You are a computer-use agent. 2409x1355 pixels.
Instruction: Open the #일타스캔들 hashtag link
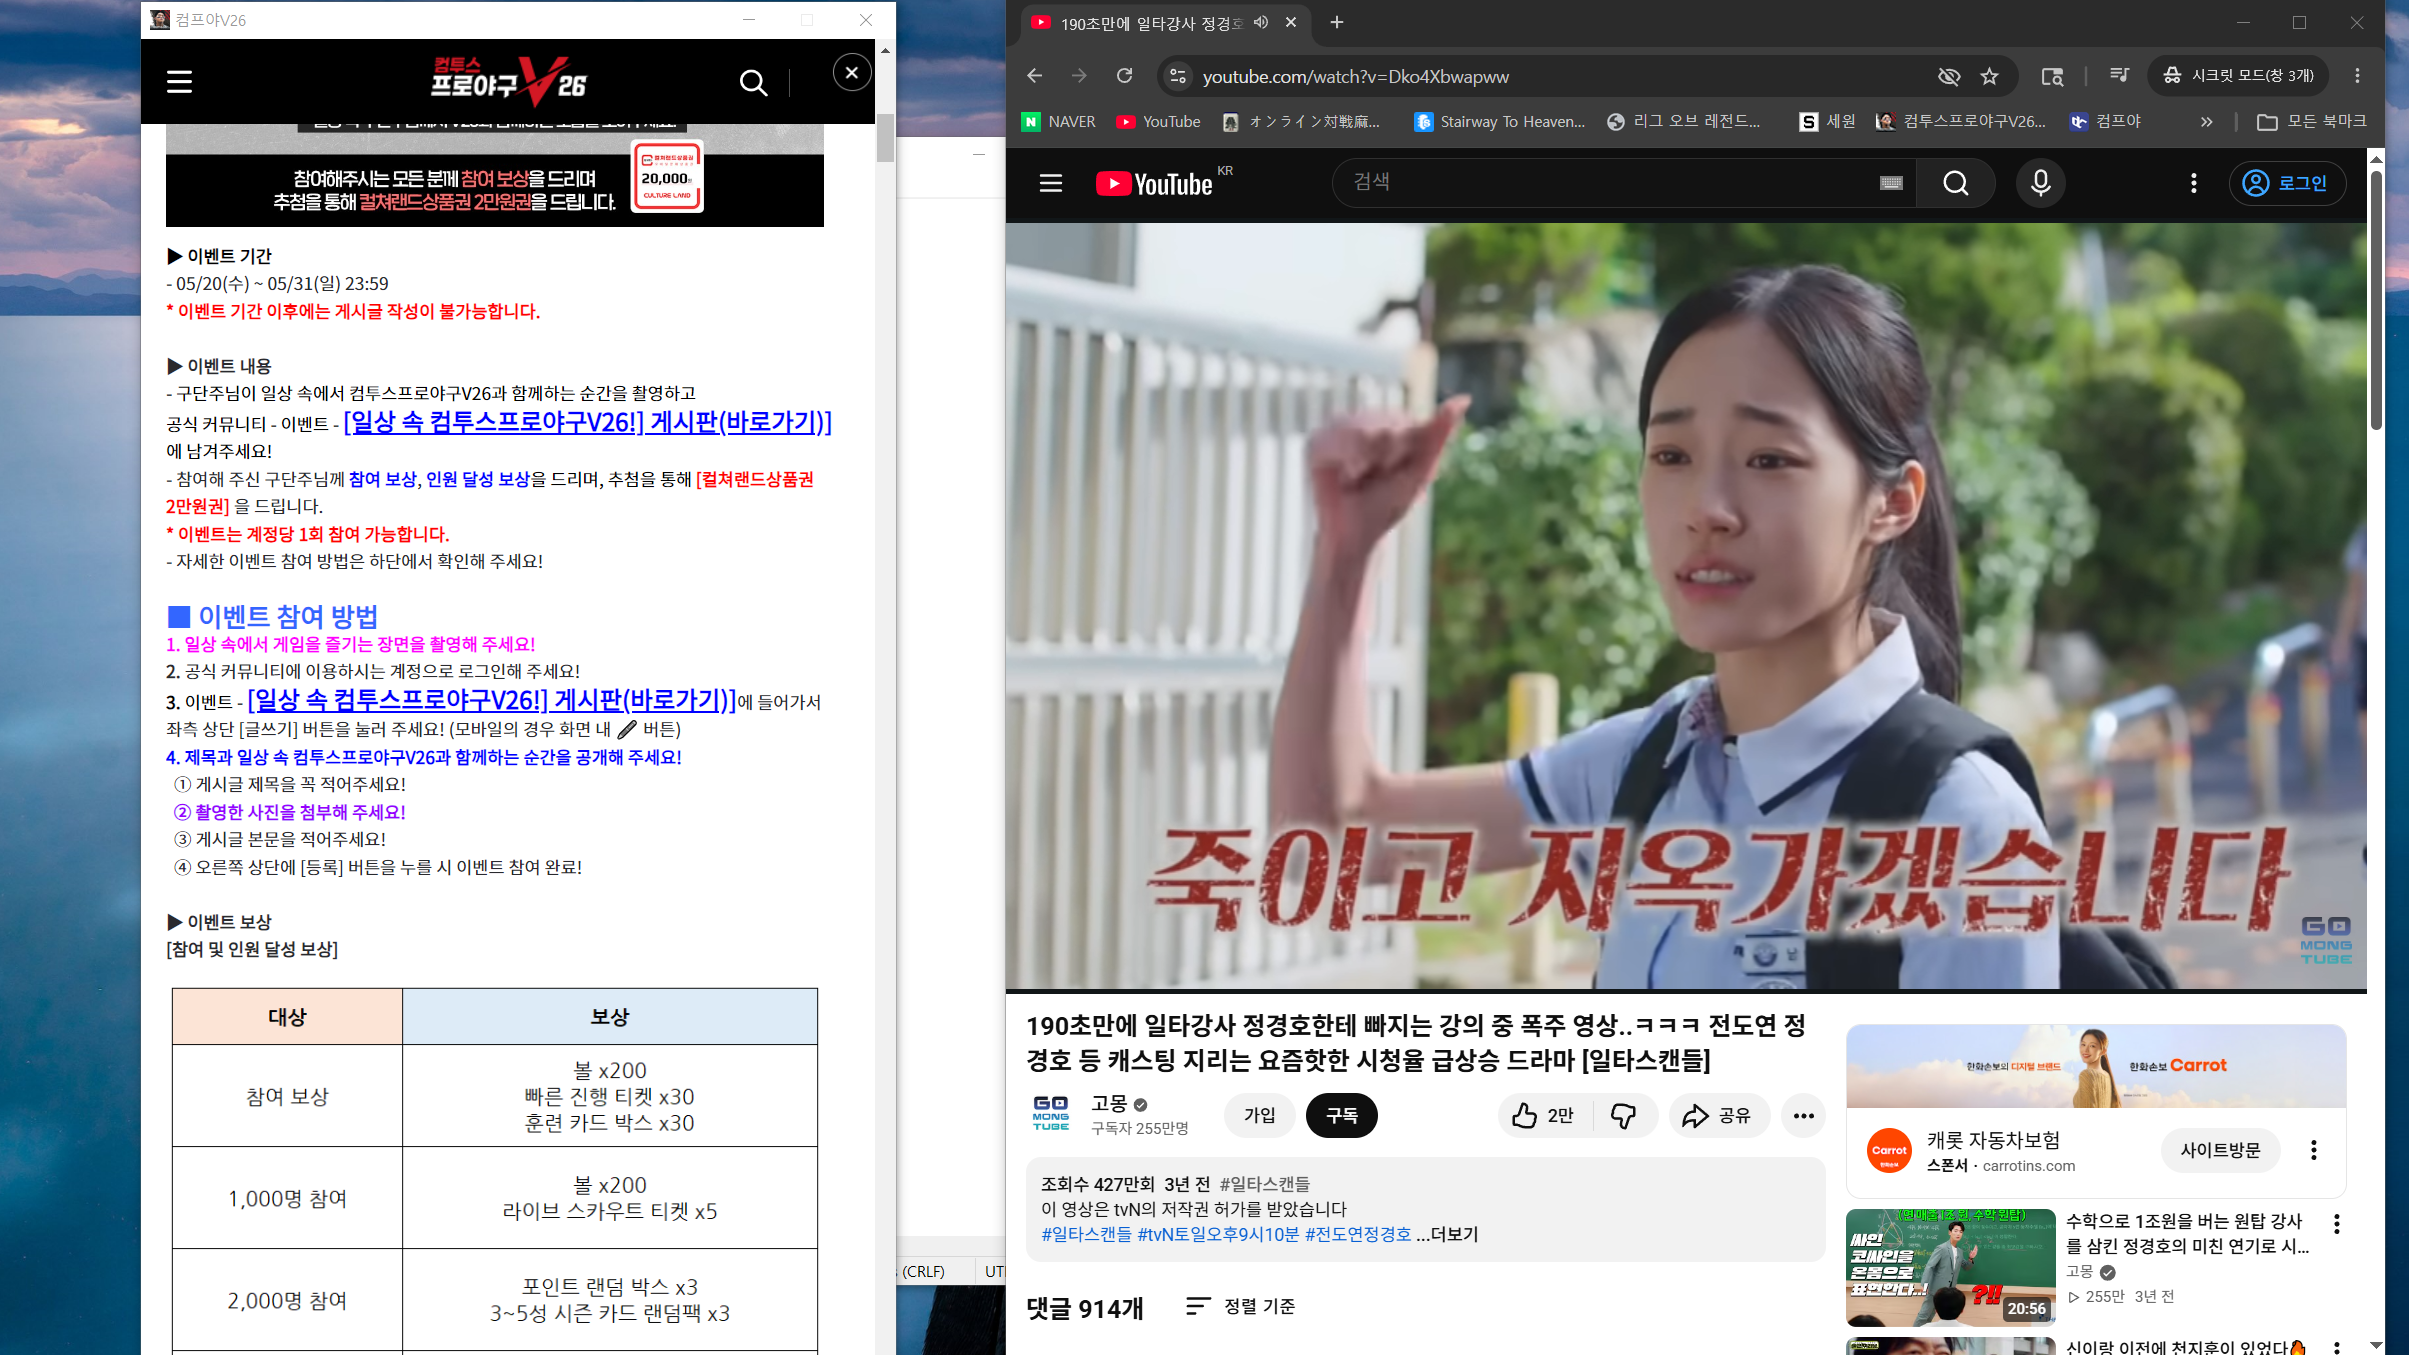[1087, 1234]
